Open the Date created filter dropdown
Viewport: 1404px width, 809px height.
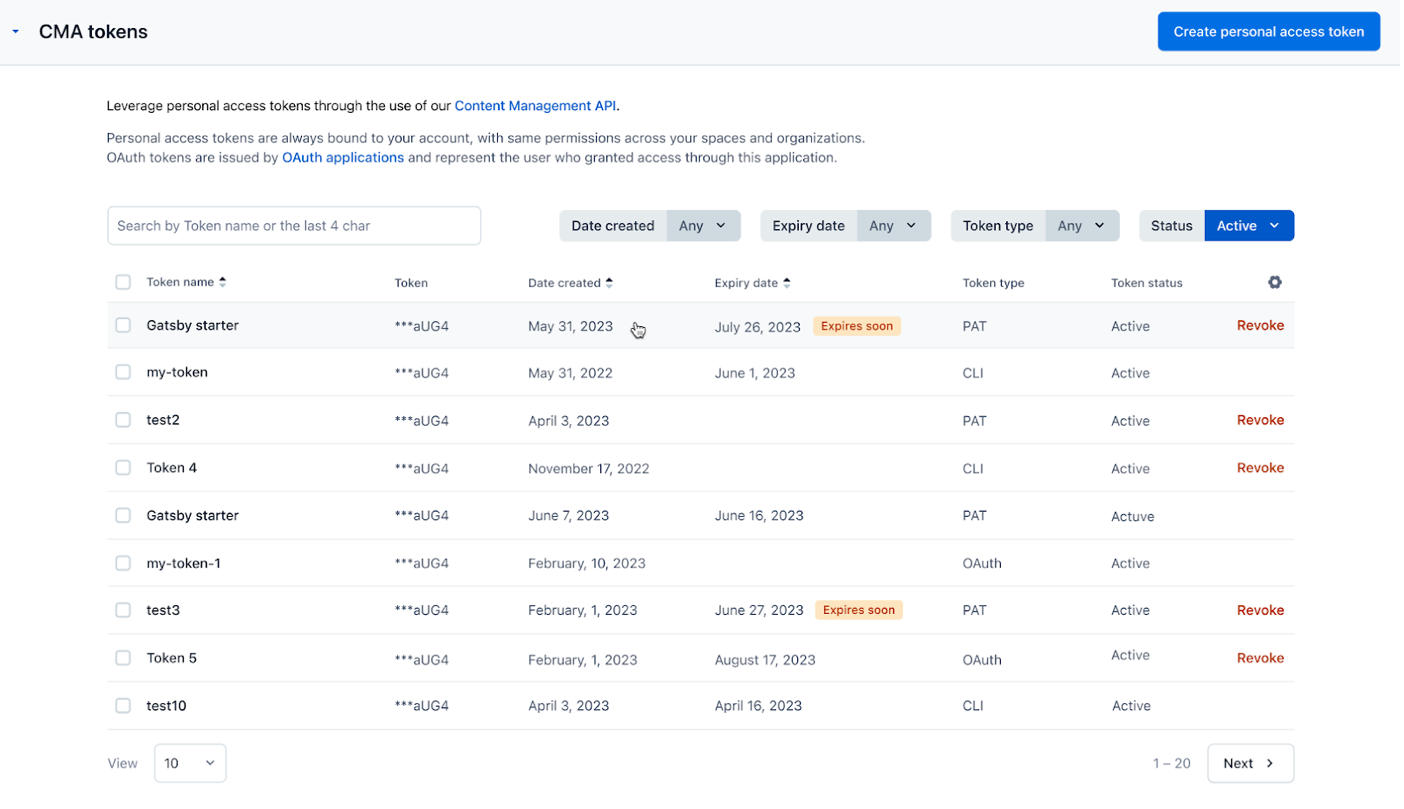pos(703,226)
